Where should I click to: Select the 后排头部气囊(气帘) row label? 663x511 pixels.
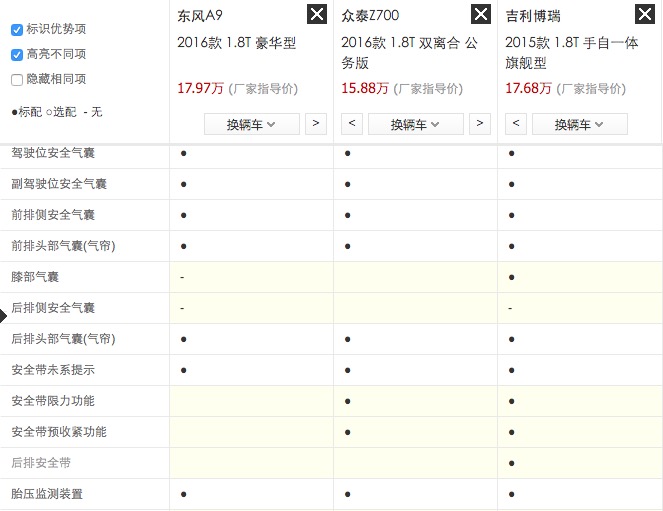(63, 339)
